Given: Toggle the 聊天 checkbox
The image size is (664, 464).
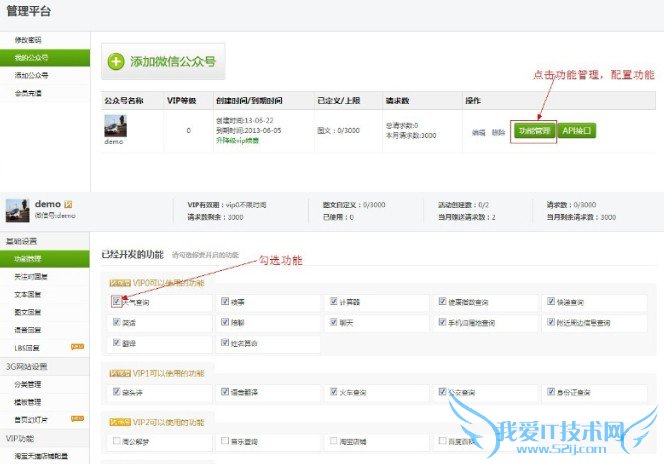Looking at the screenshot, I should (334, 322).
